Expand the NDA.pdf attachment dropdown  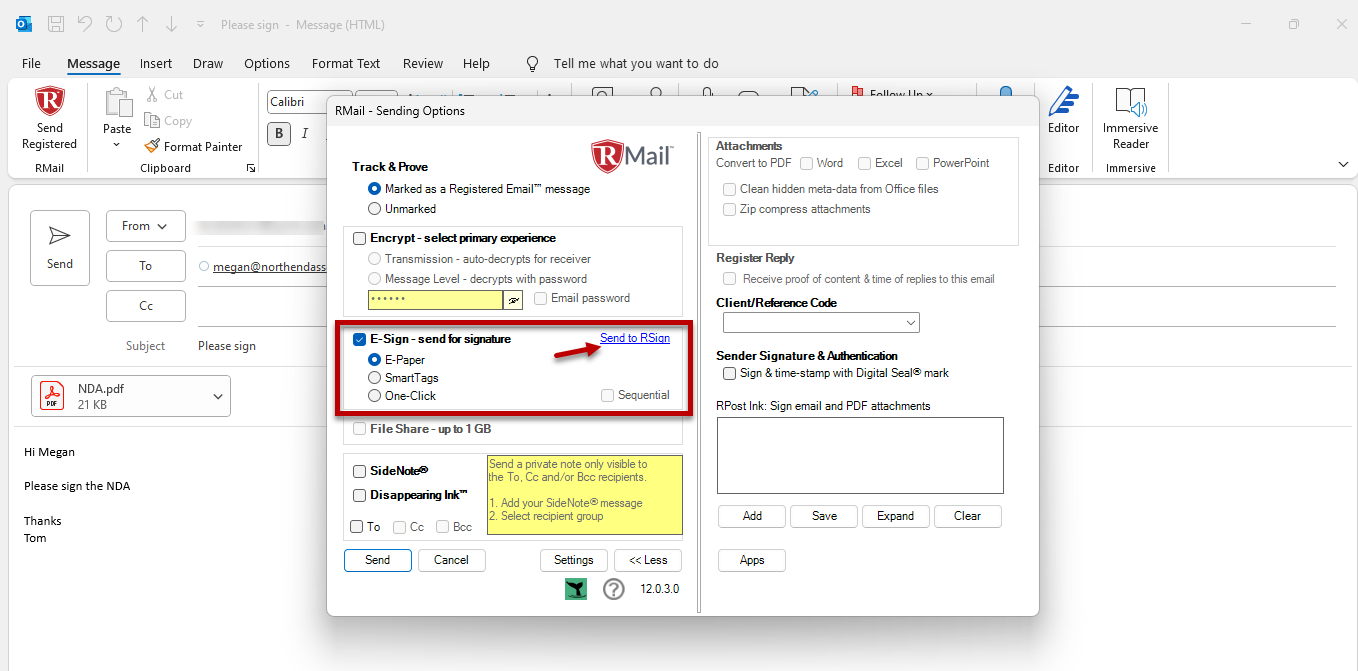click(x=217, y=396)
